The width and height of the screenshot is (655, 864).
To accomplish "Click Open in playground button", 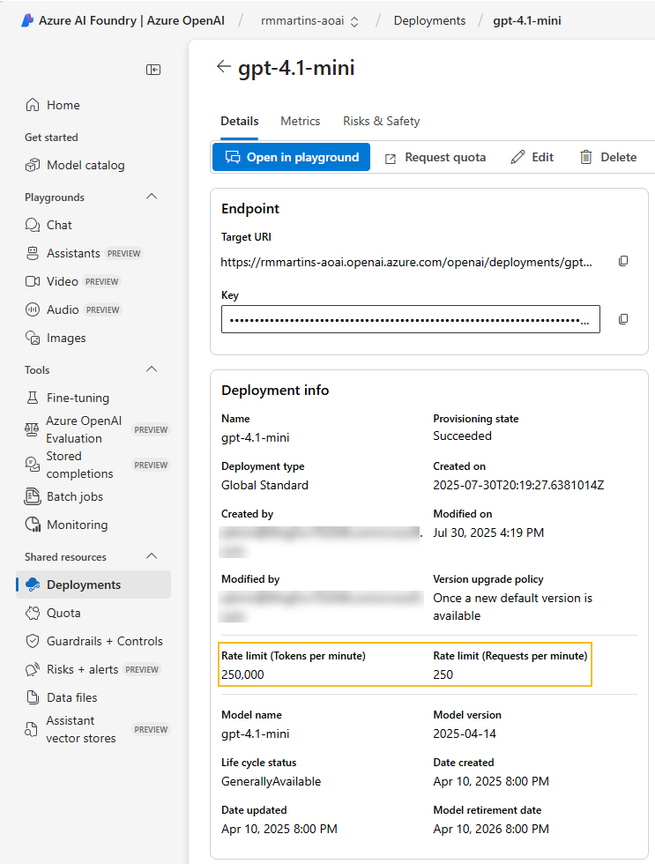I will tap(291, 157).
